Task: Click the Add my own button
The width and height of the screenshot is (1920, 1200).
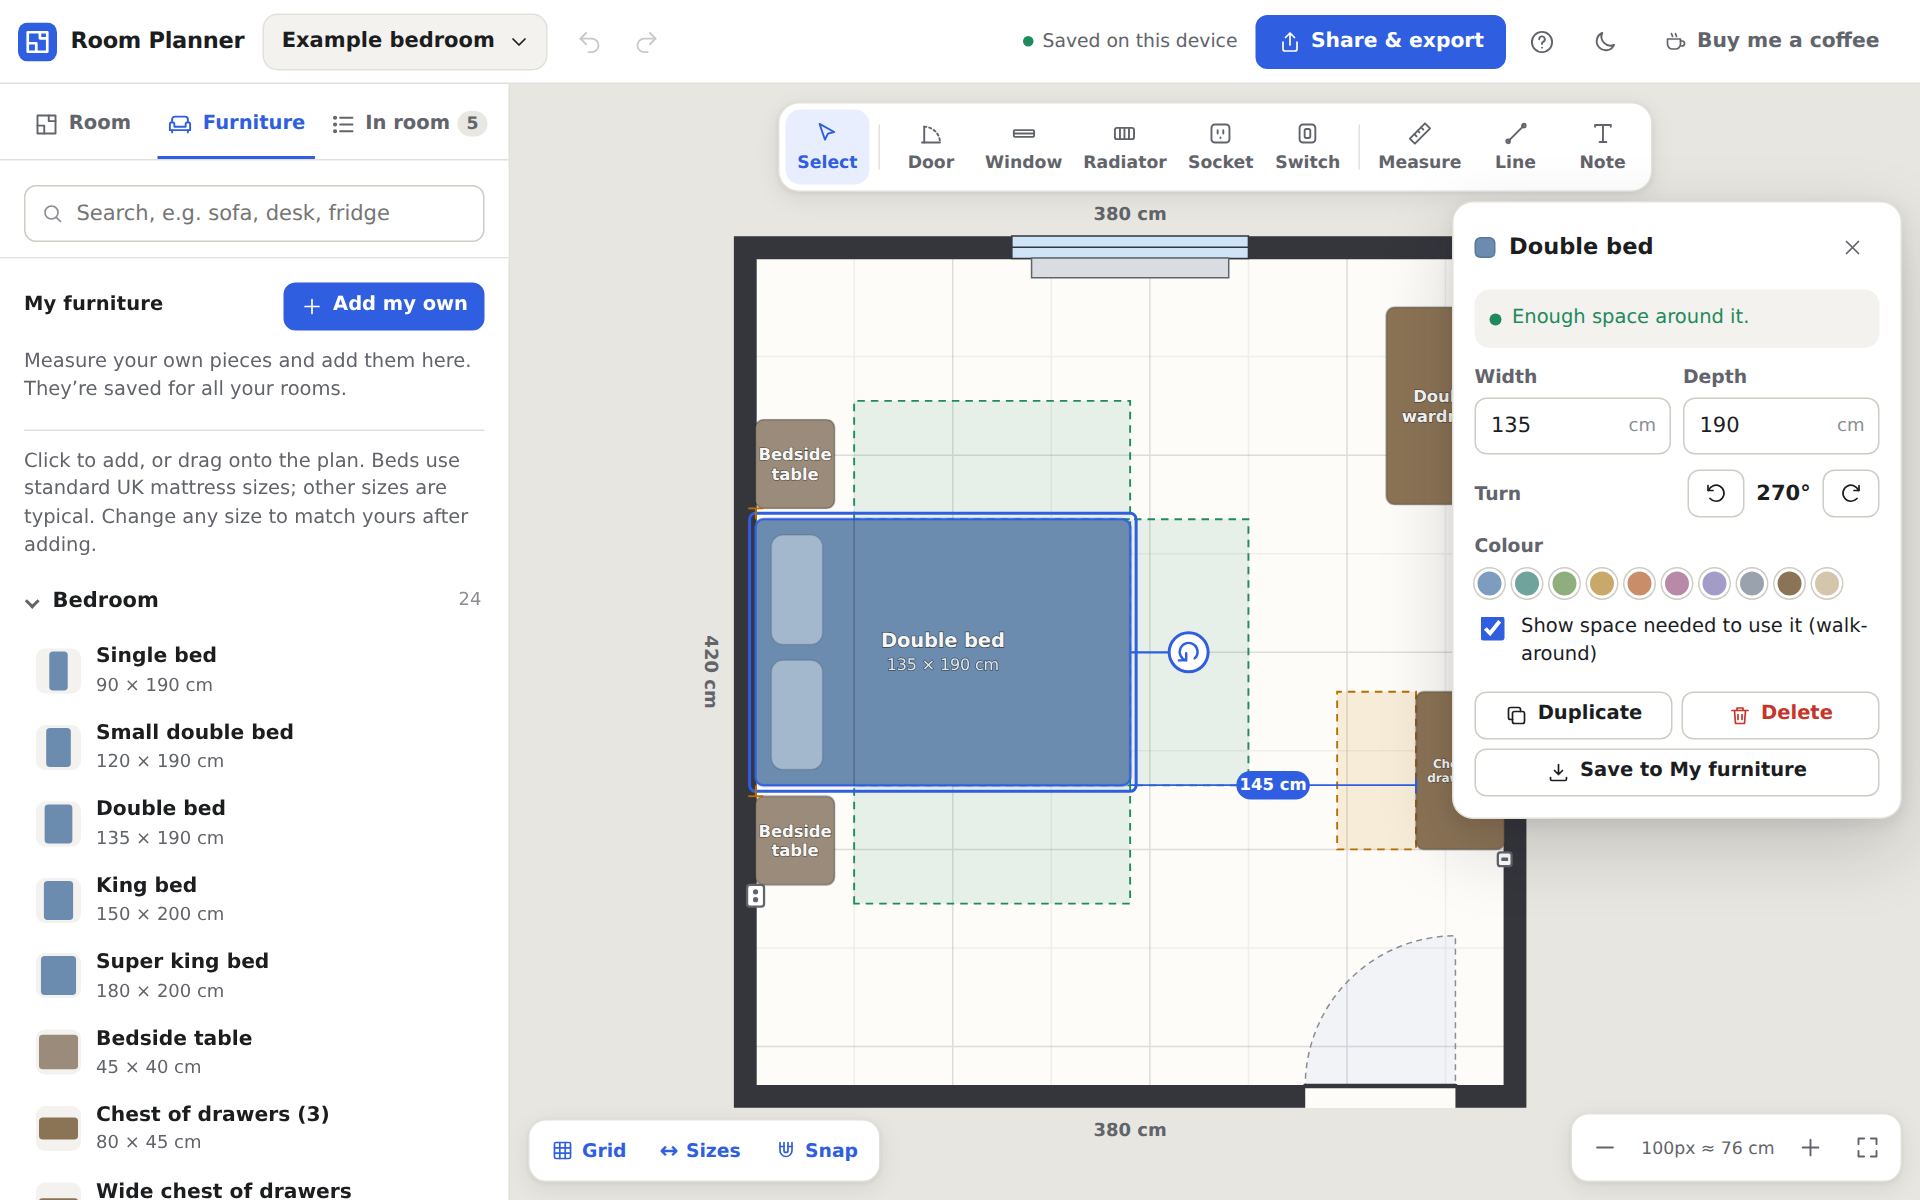Action: click(x=384, y=305)
